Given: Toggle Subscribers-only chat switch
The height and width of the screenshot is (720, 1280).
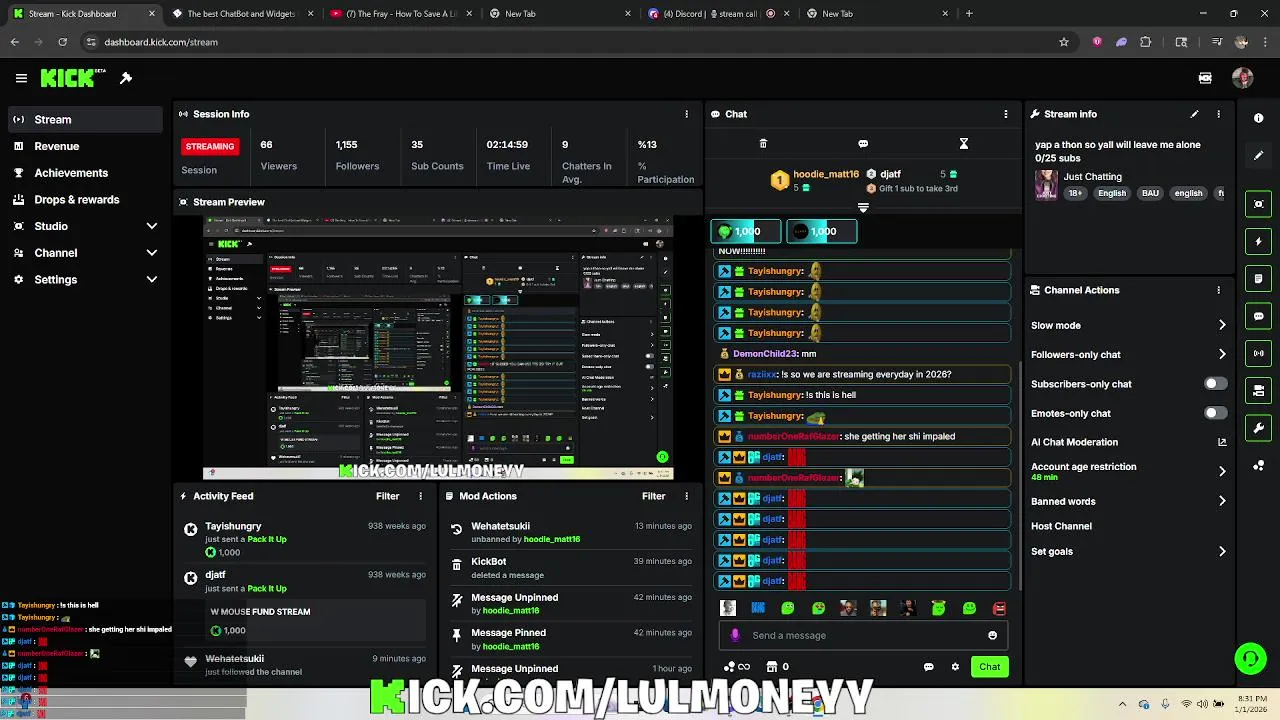Looking at the screenshot, I should [x=1215, y=384].
